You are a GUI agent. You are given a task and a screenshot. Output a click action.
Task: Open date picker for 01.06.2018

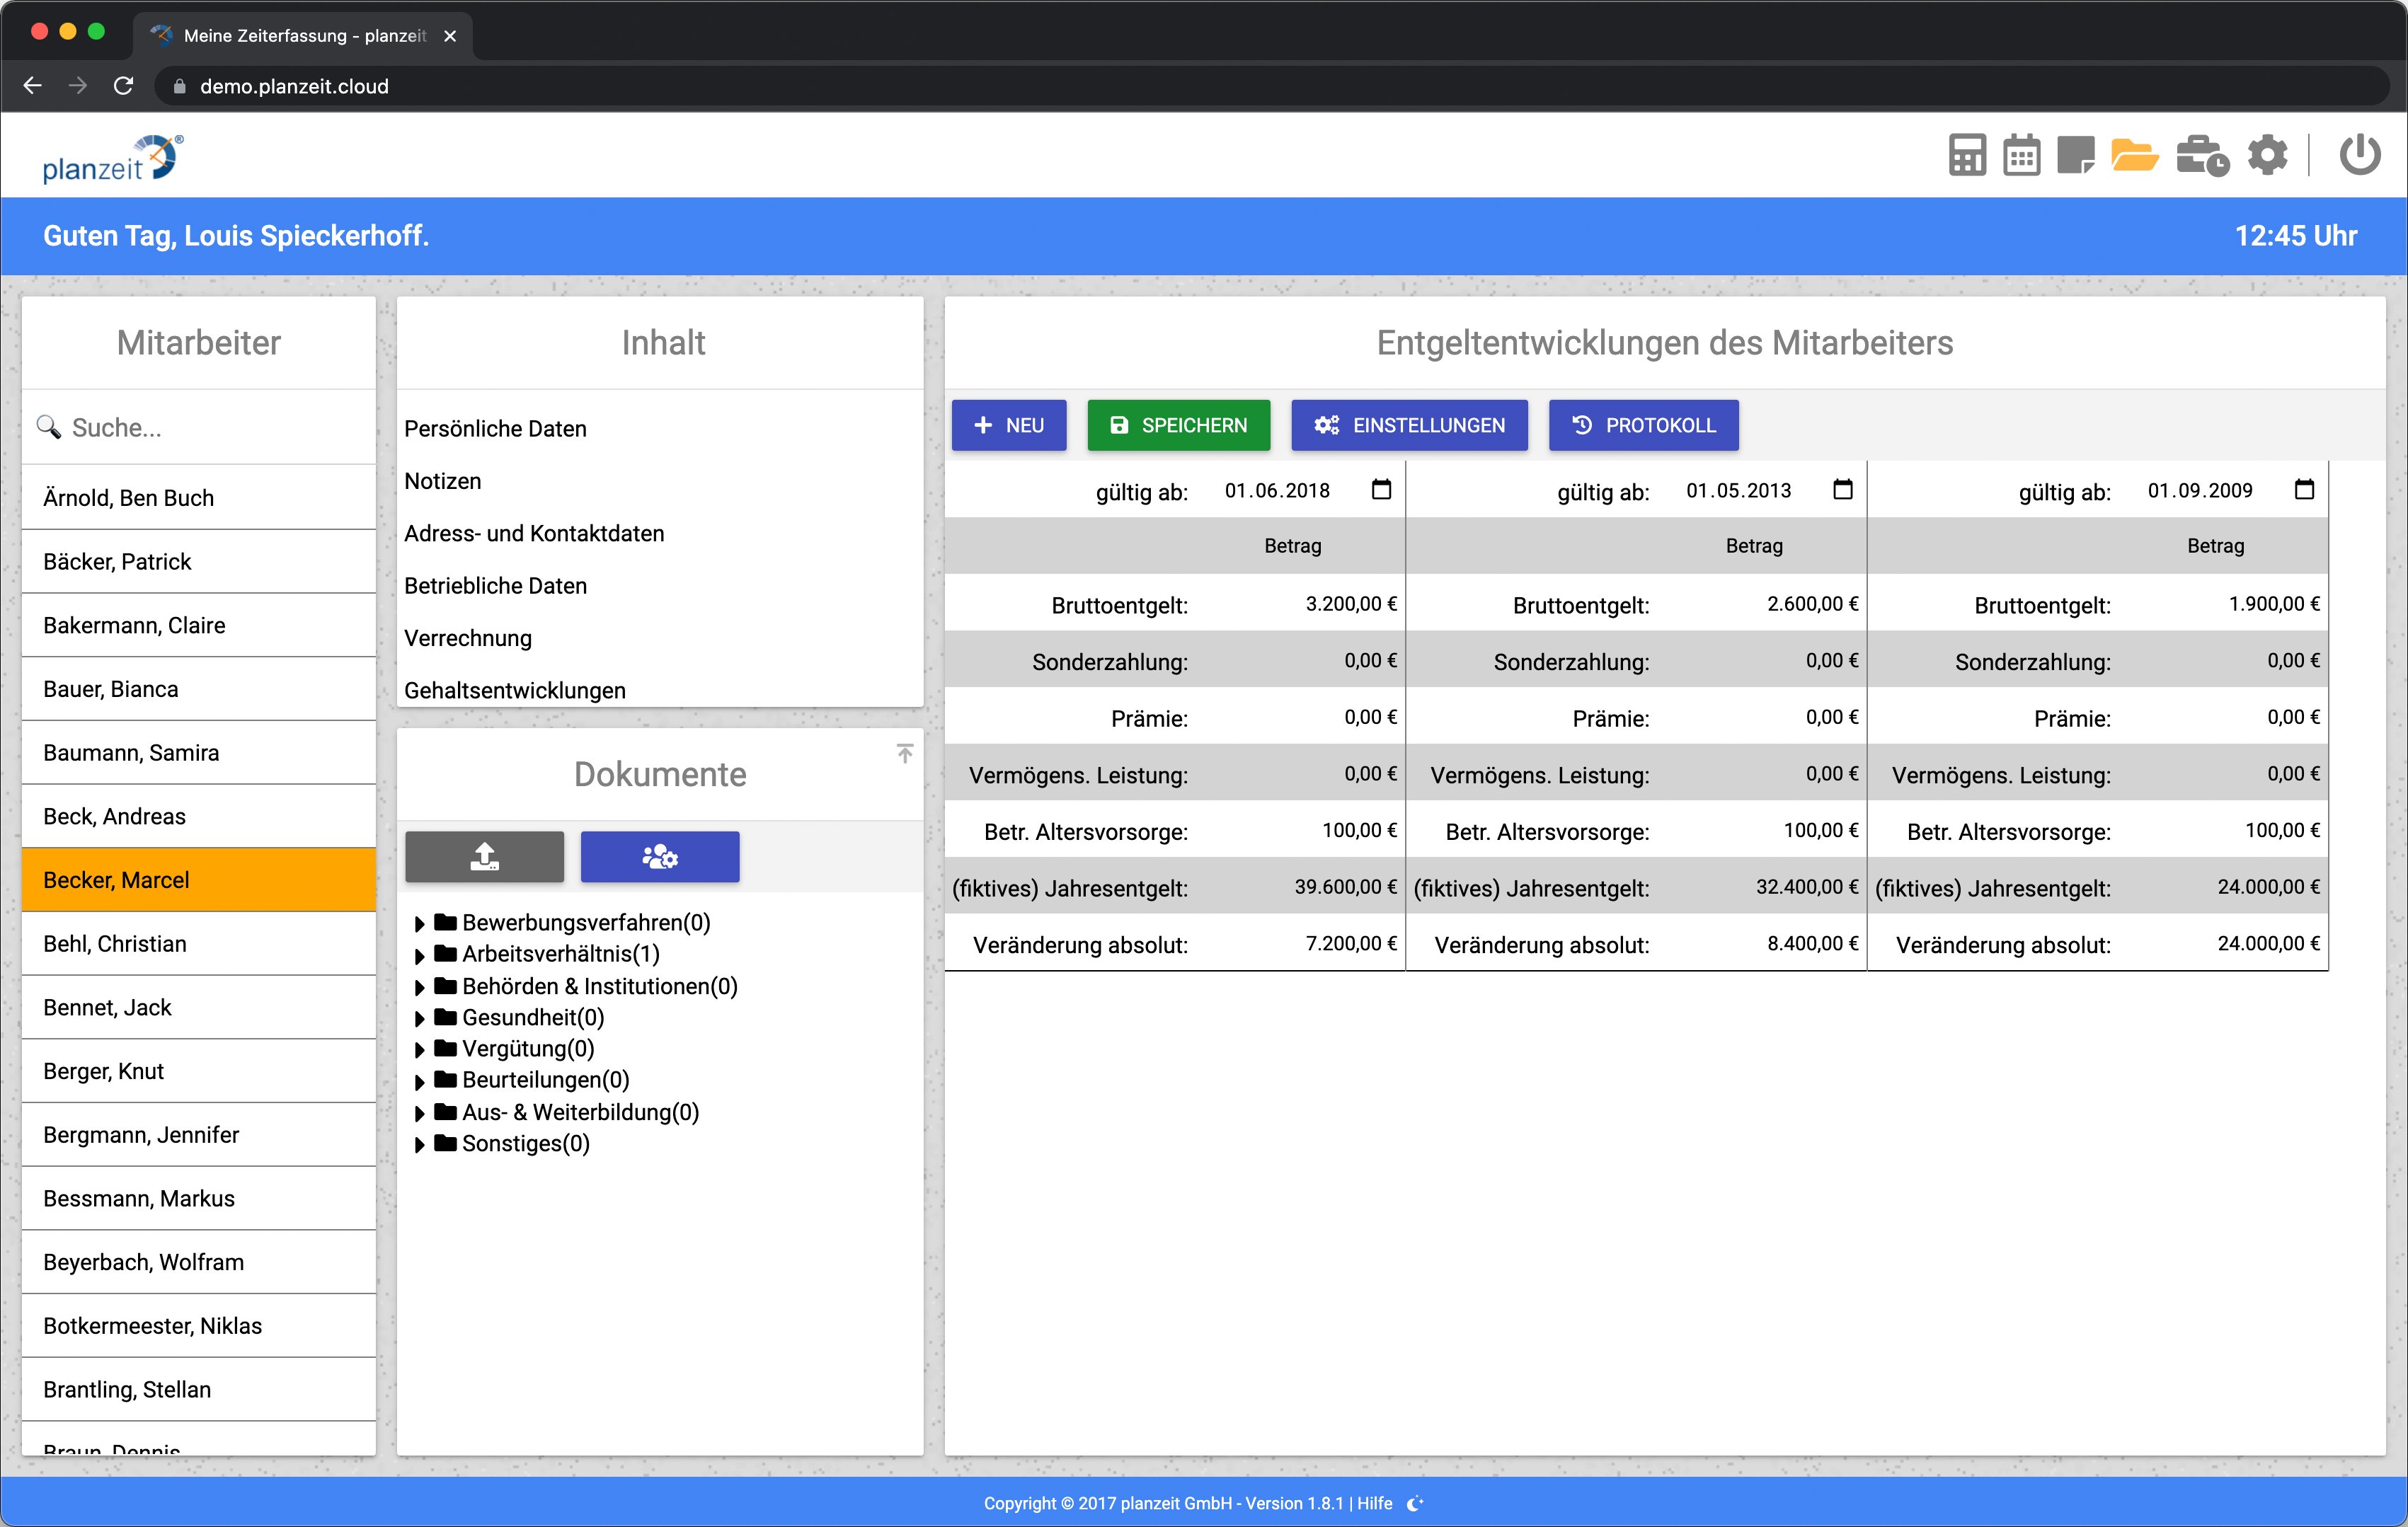pos(1381,490)
